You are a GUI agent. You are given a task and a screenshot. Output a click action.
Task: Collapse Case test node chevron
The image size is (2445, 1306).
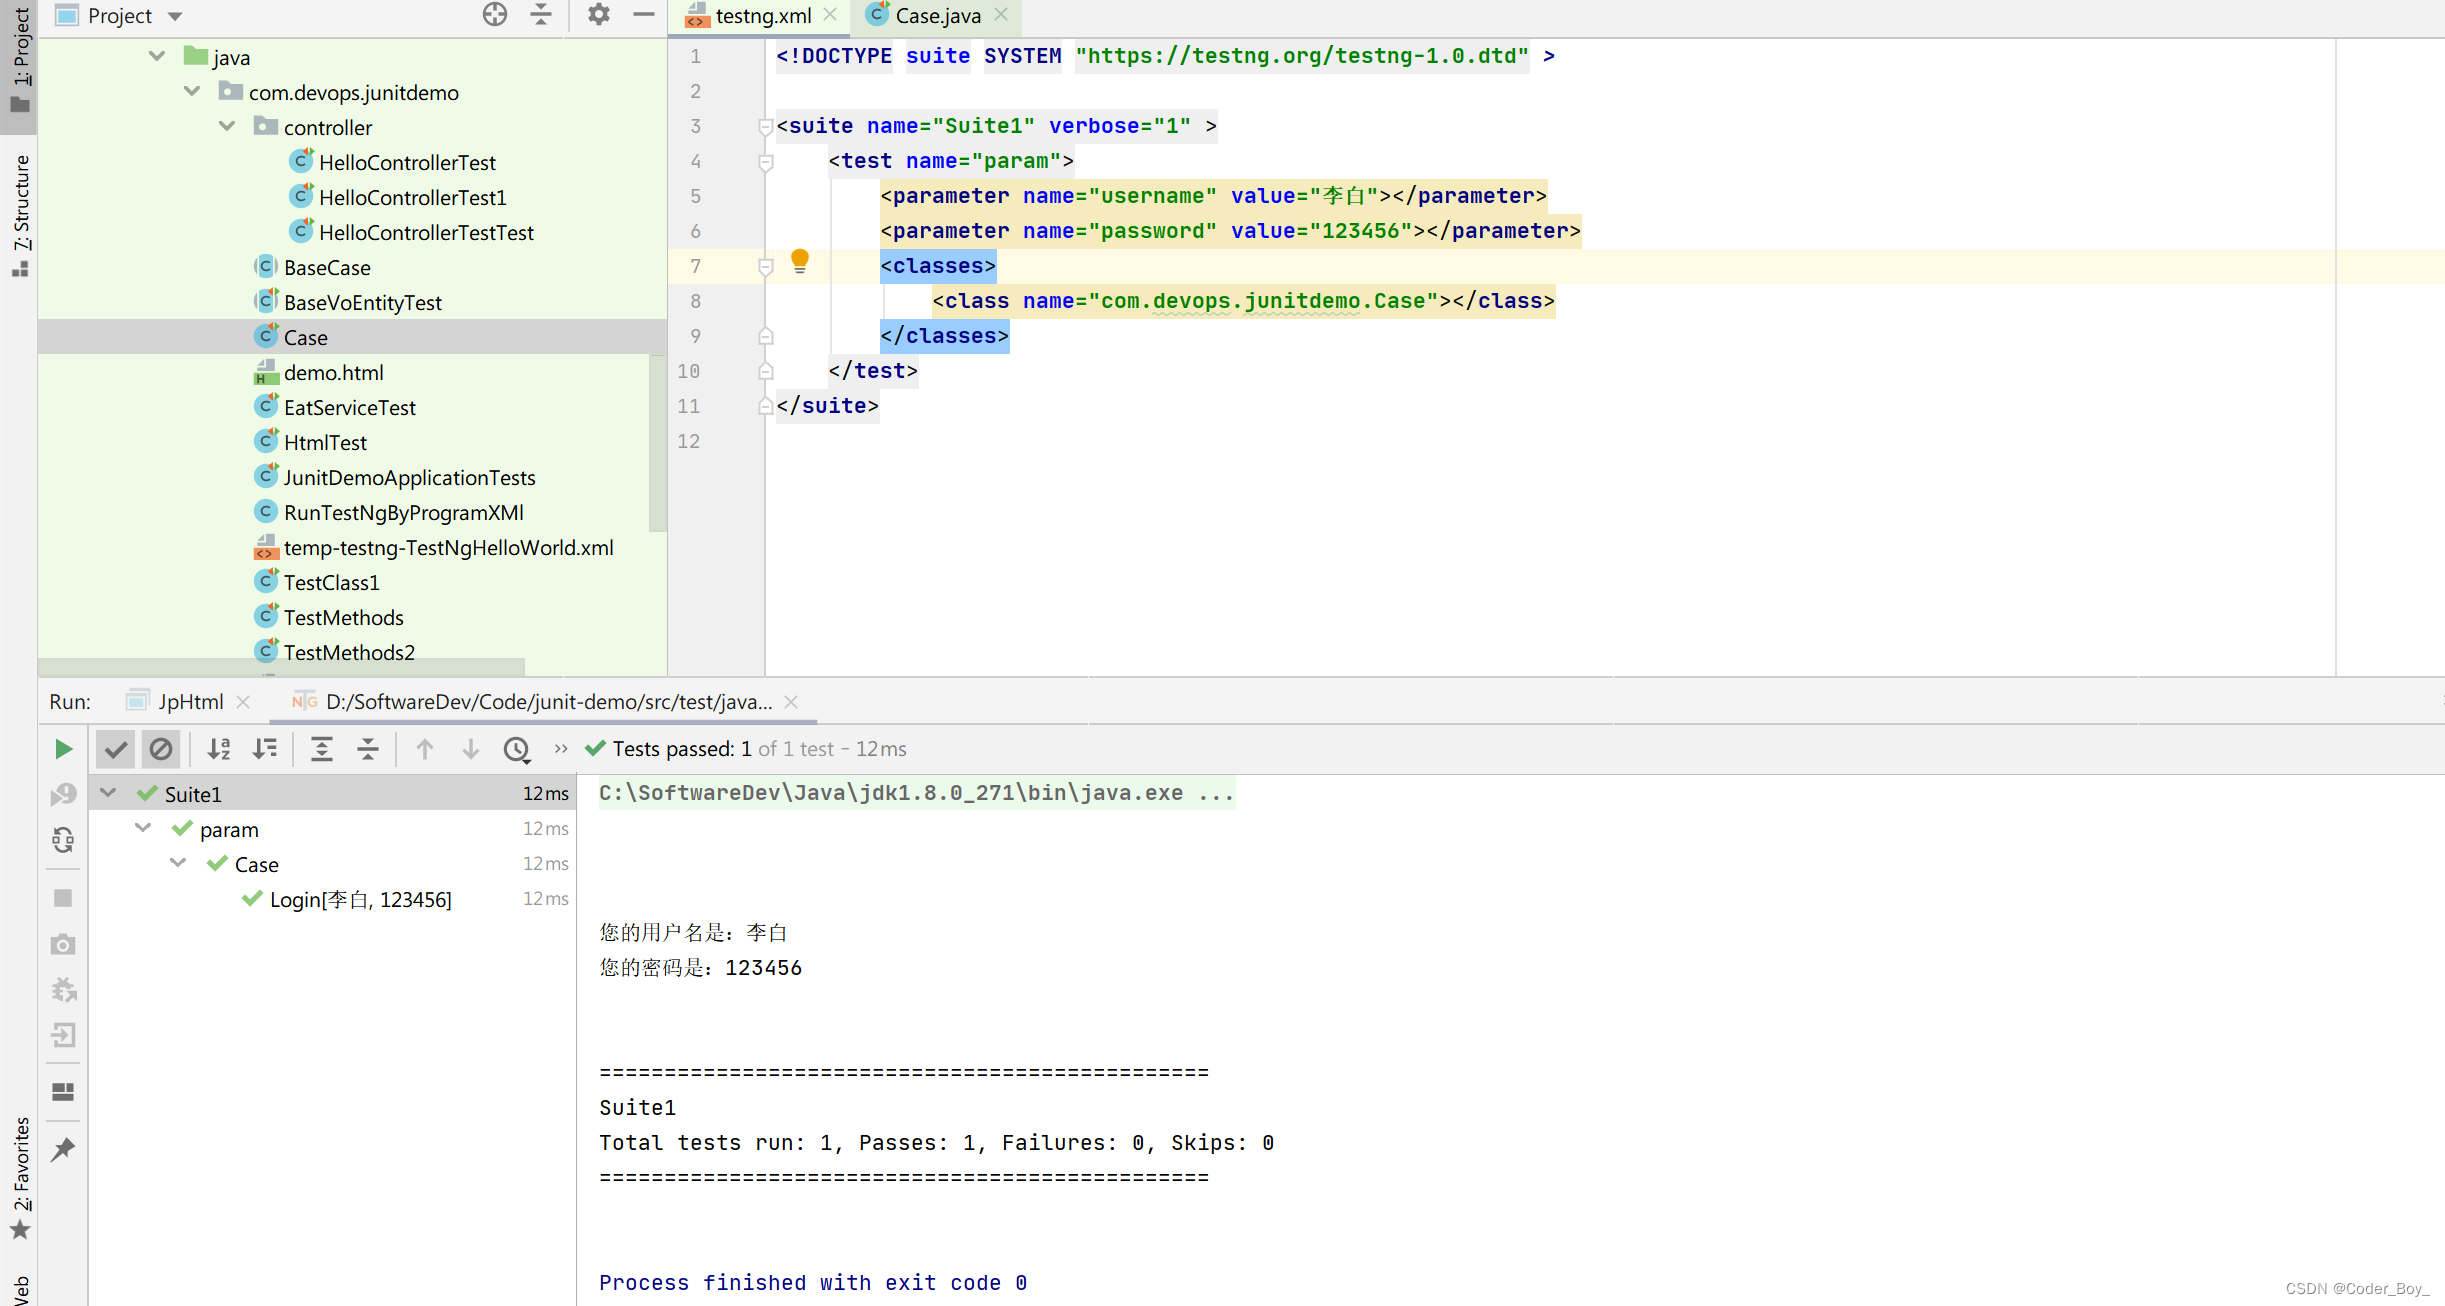pyautogui.click(x=178, y=864)
